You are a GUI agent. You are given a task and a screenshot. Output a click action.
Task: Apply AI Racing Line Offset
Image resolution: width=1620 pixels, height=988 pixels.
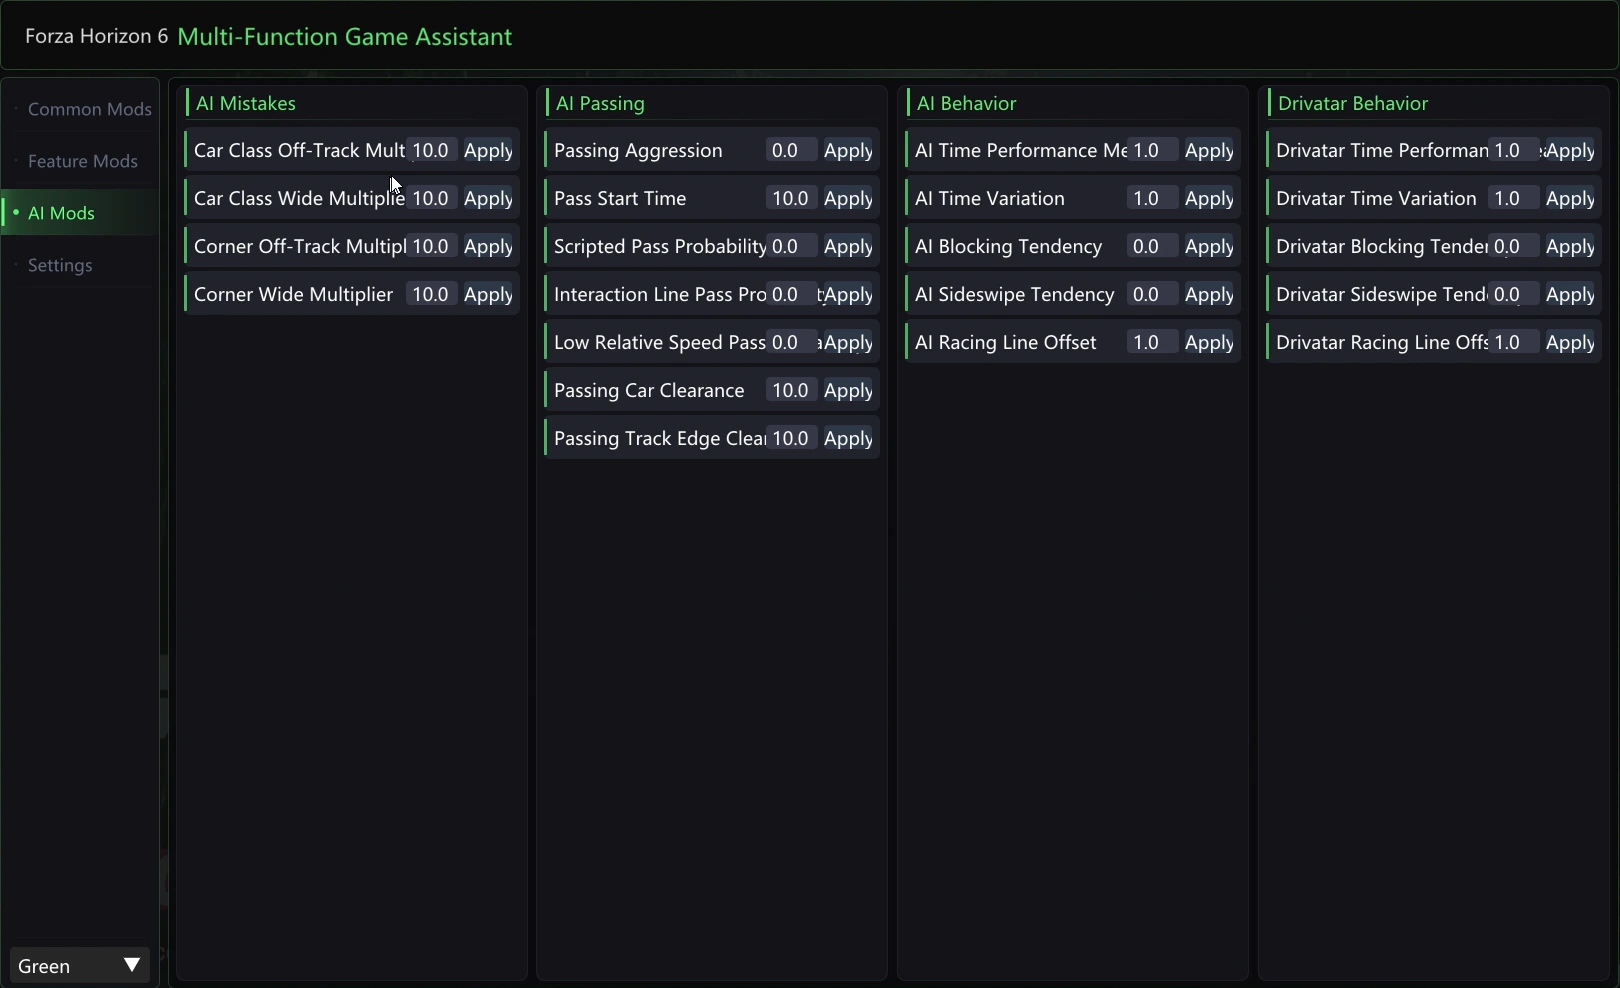click(x=1209, y=342)
